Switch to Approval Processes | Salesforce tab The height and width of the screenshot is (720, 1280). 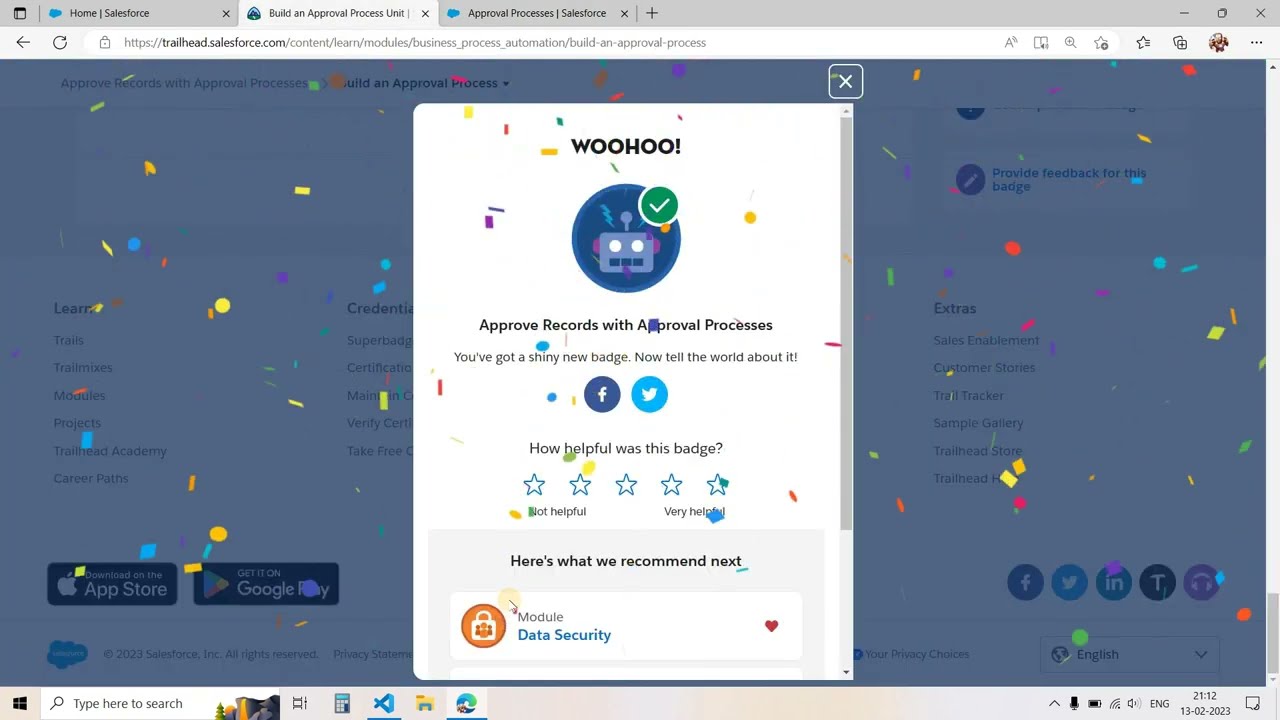537,13
